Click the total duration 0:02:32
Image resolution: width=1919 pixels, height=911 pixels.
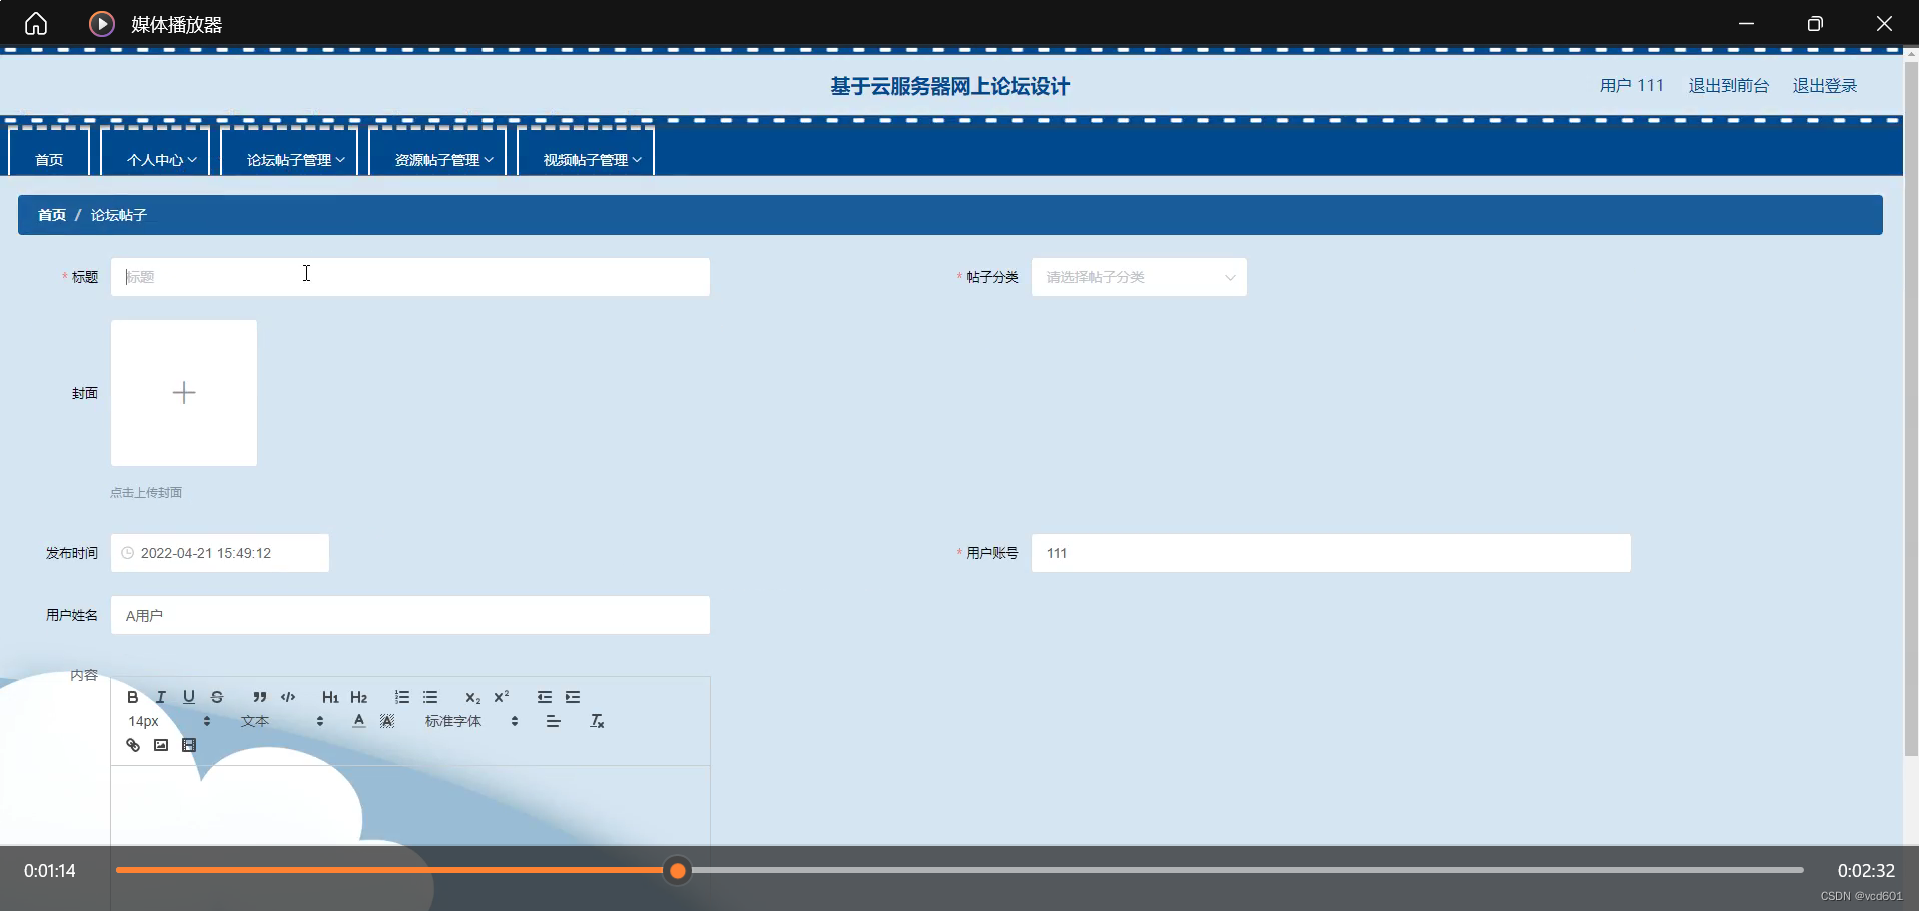(1866, 871)
